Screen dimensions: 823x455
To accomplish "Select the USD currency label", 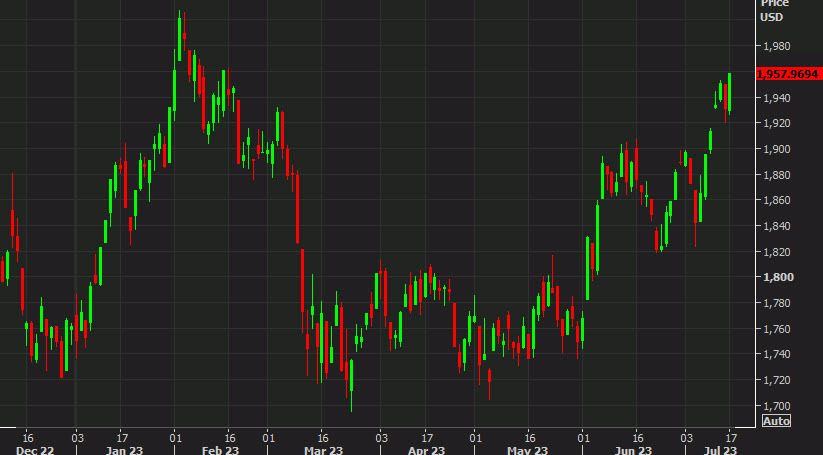I will point(772,17).
